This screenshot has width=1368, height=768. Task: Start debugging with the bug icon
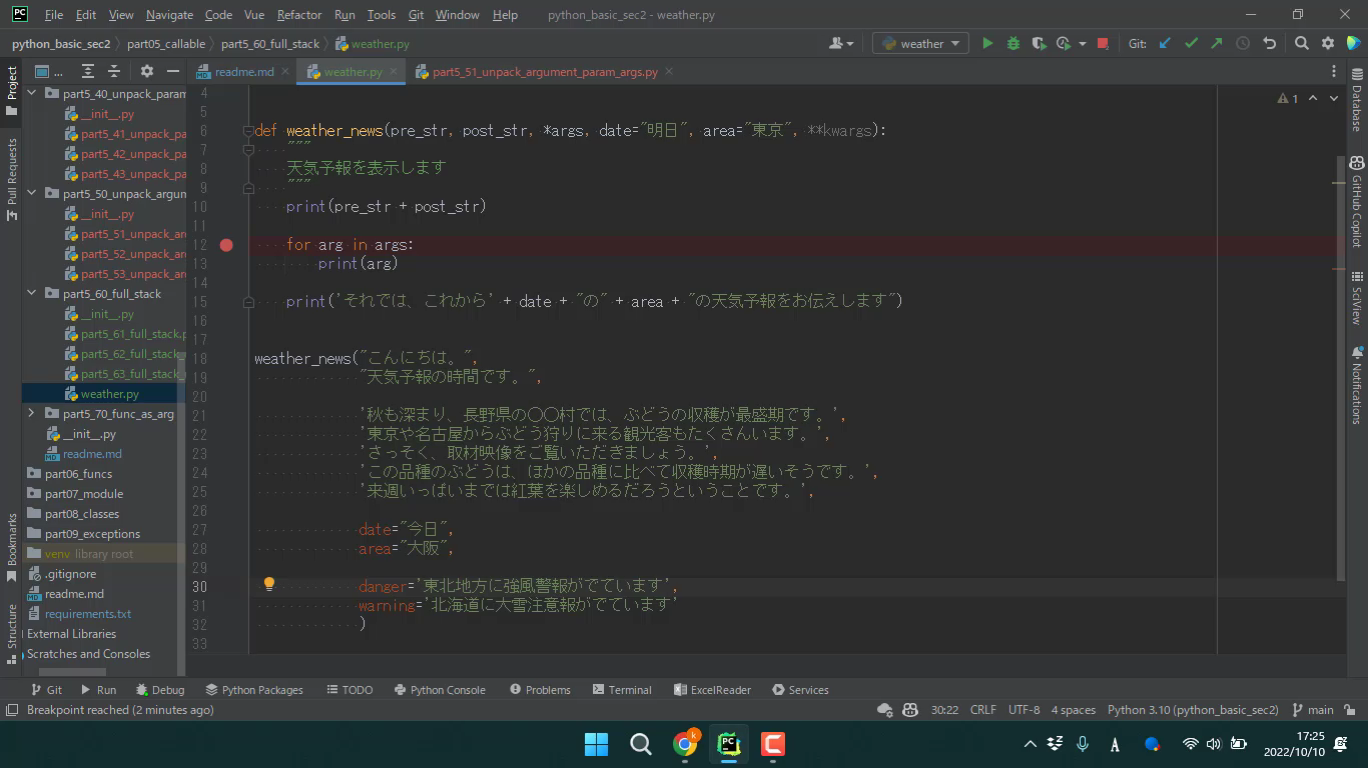click(x=1013, y=43)
